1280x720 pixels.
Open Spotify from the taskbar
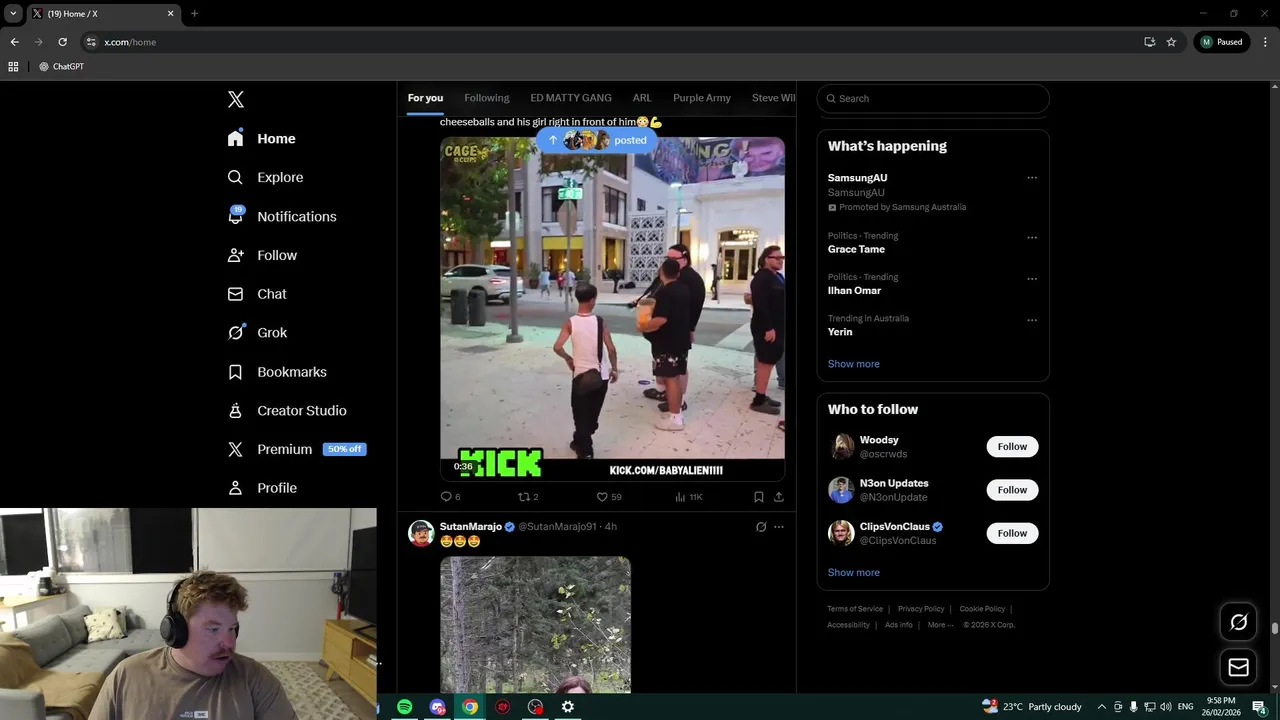point(404,707)
